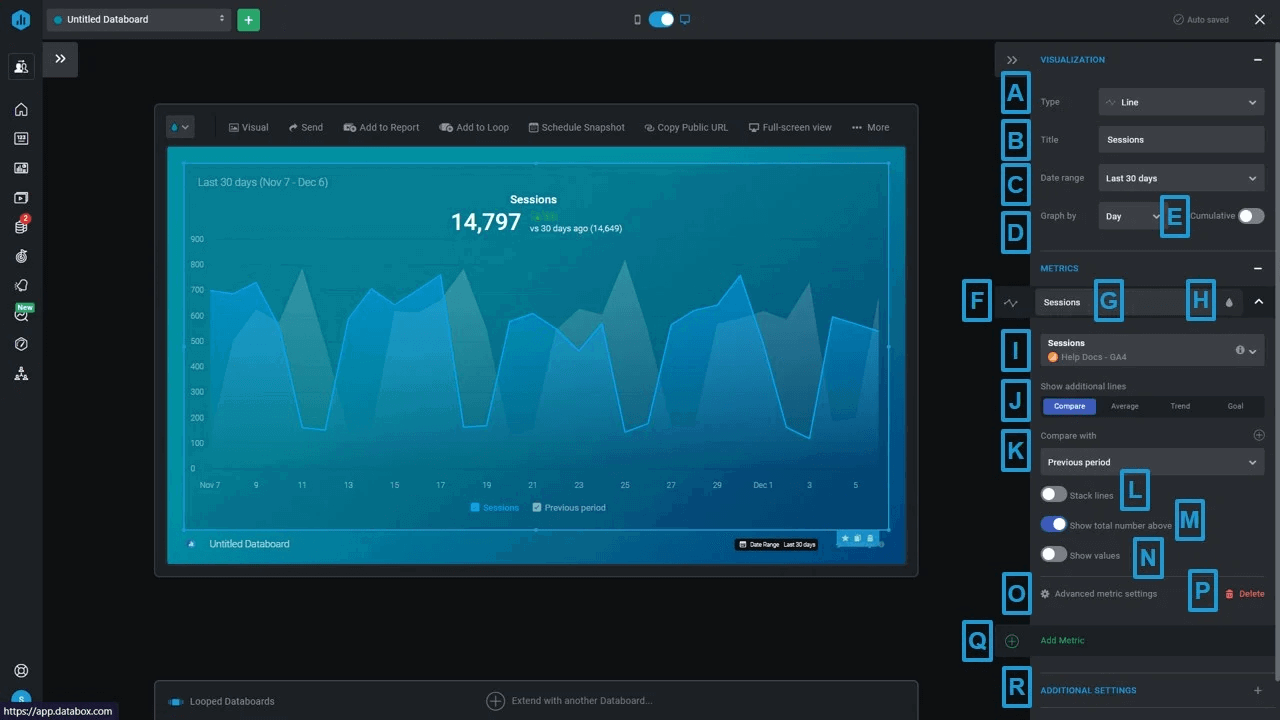The width and height of the screenshot is (1280, 720).
Task: Click the green Add Metric plus icon
Action: pyautogui.click(x=1012, y=641)
